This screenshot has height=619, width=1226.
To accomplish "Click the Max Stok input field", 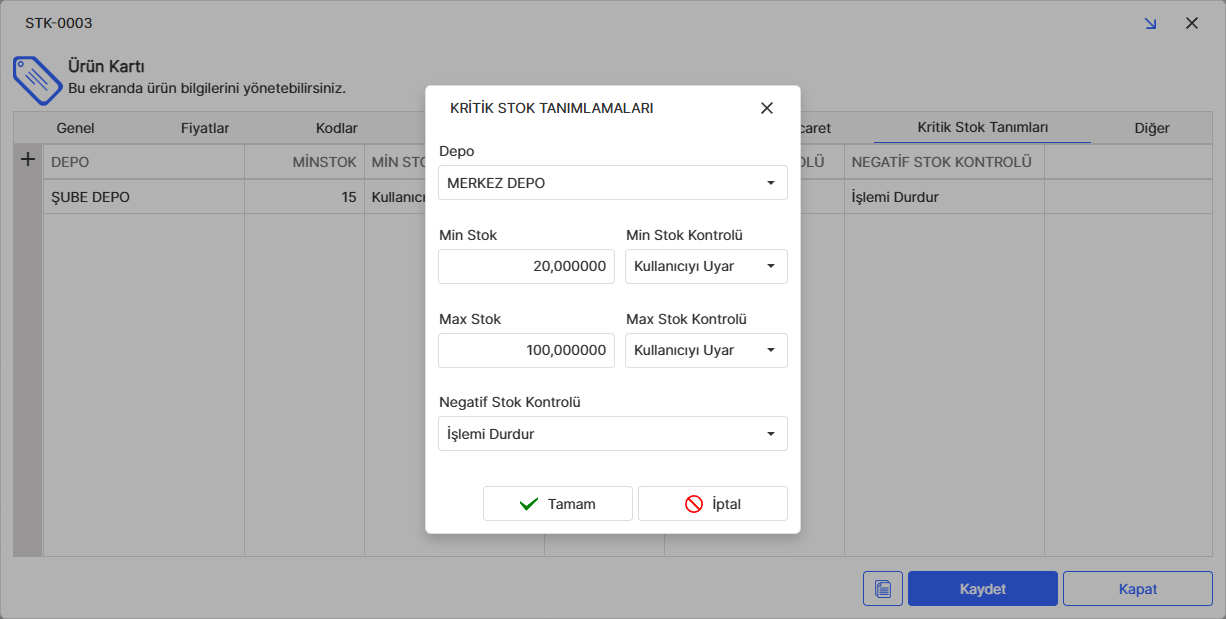I will click(526, 351).
